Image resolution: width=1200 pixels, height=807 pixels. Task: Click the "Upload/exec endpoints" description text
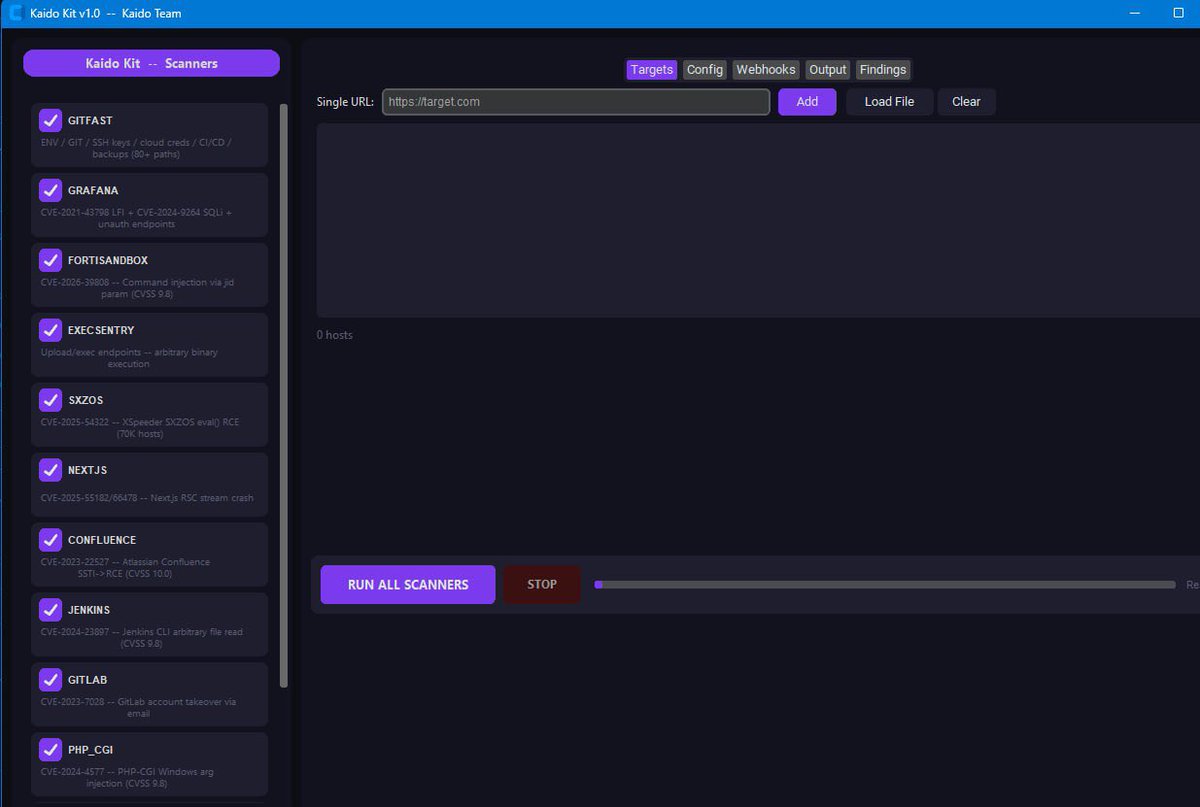tap(129, 358)
